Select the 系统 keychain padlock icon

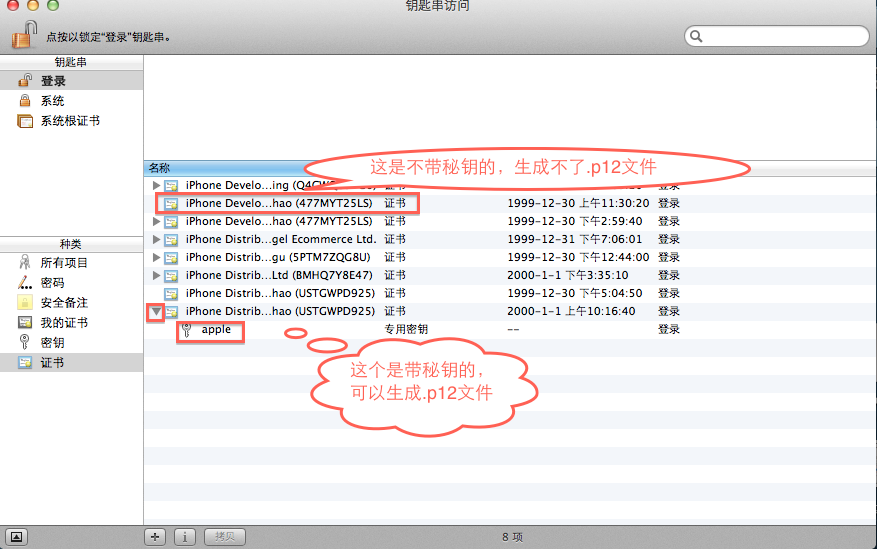(x=25, y=101)
